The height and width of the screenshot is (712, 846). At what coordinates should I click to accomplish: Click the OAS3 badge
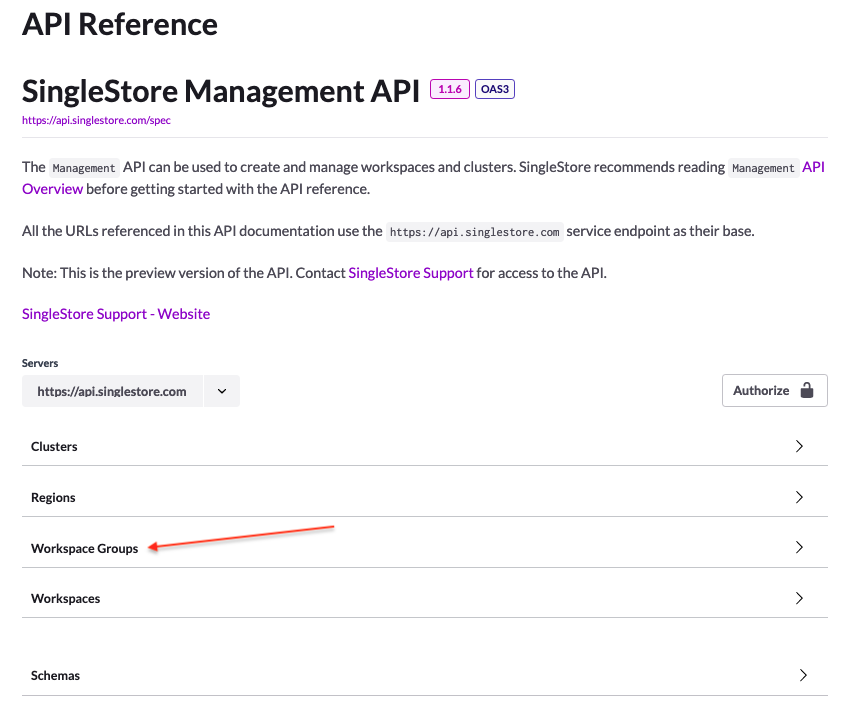495,89
